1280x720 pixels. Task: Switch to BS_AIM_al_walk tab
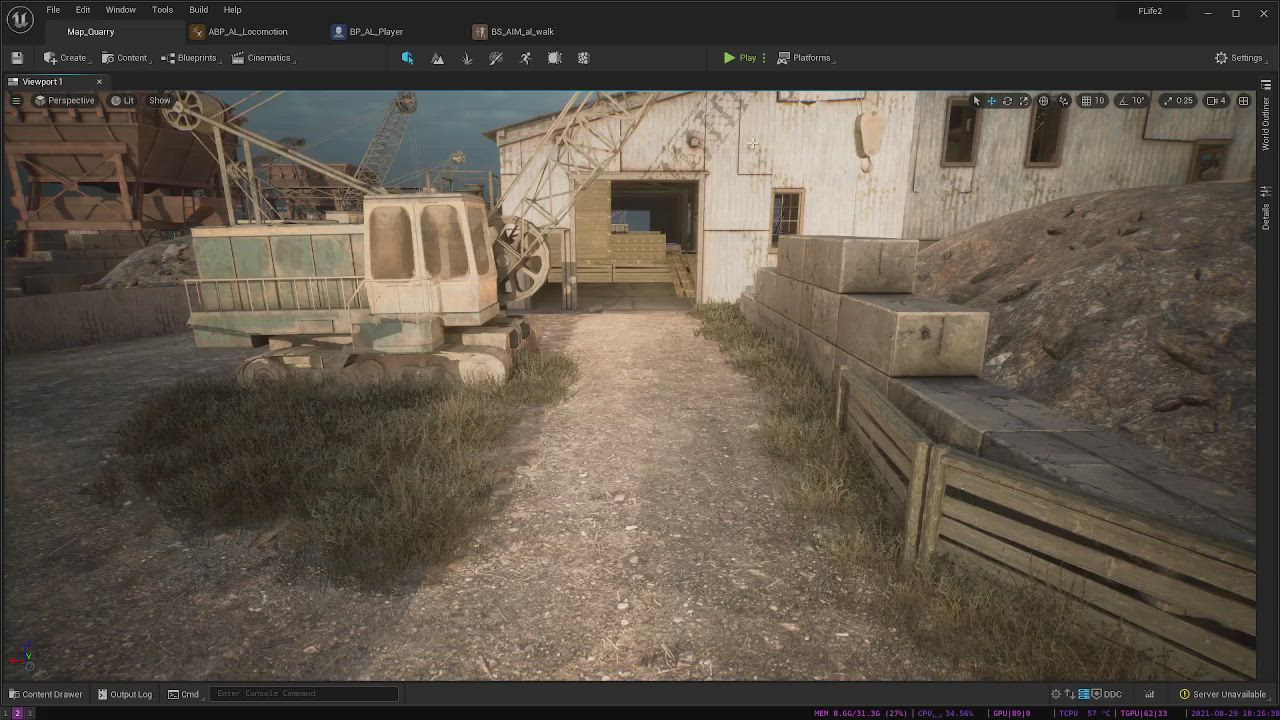(x=514, y=32)
